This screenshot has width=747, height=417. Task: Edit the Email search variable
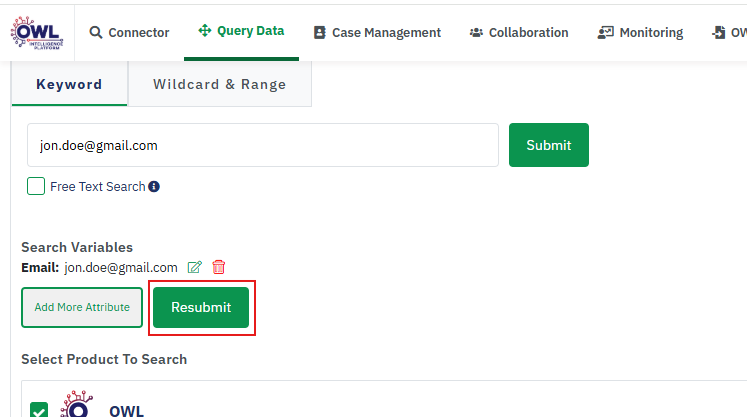195,267
